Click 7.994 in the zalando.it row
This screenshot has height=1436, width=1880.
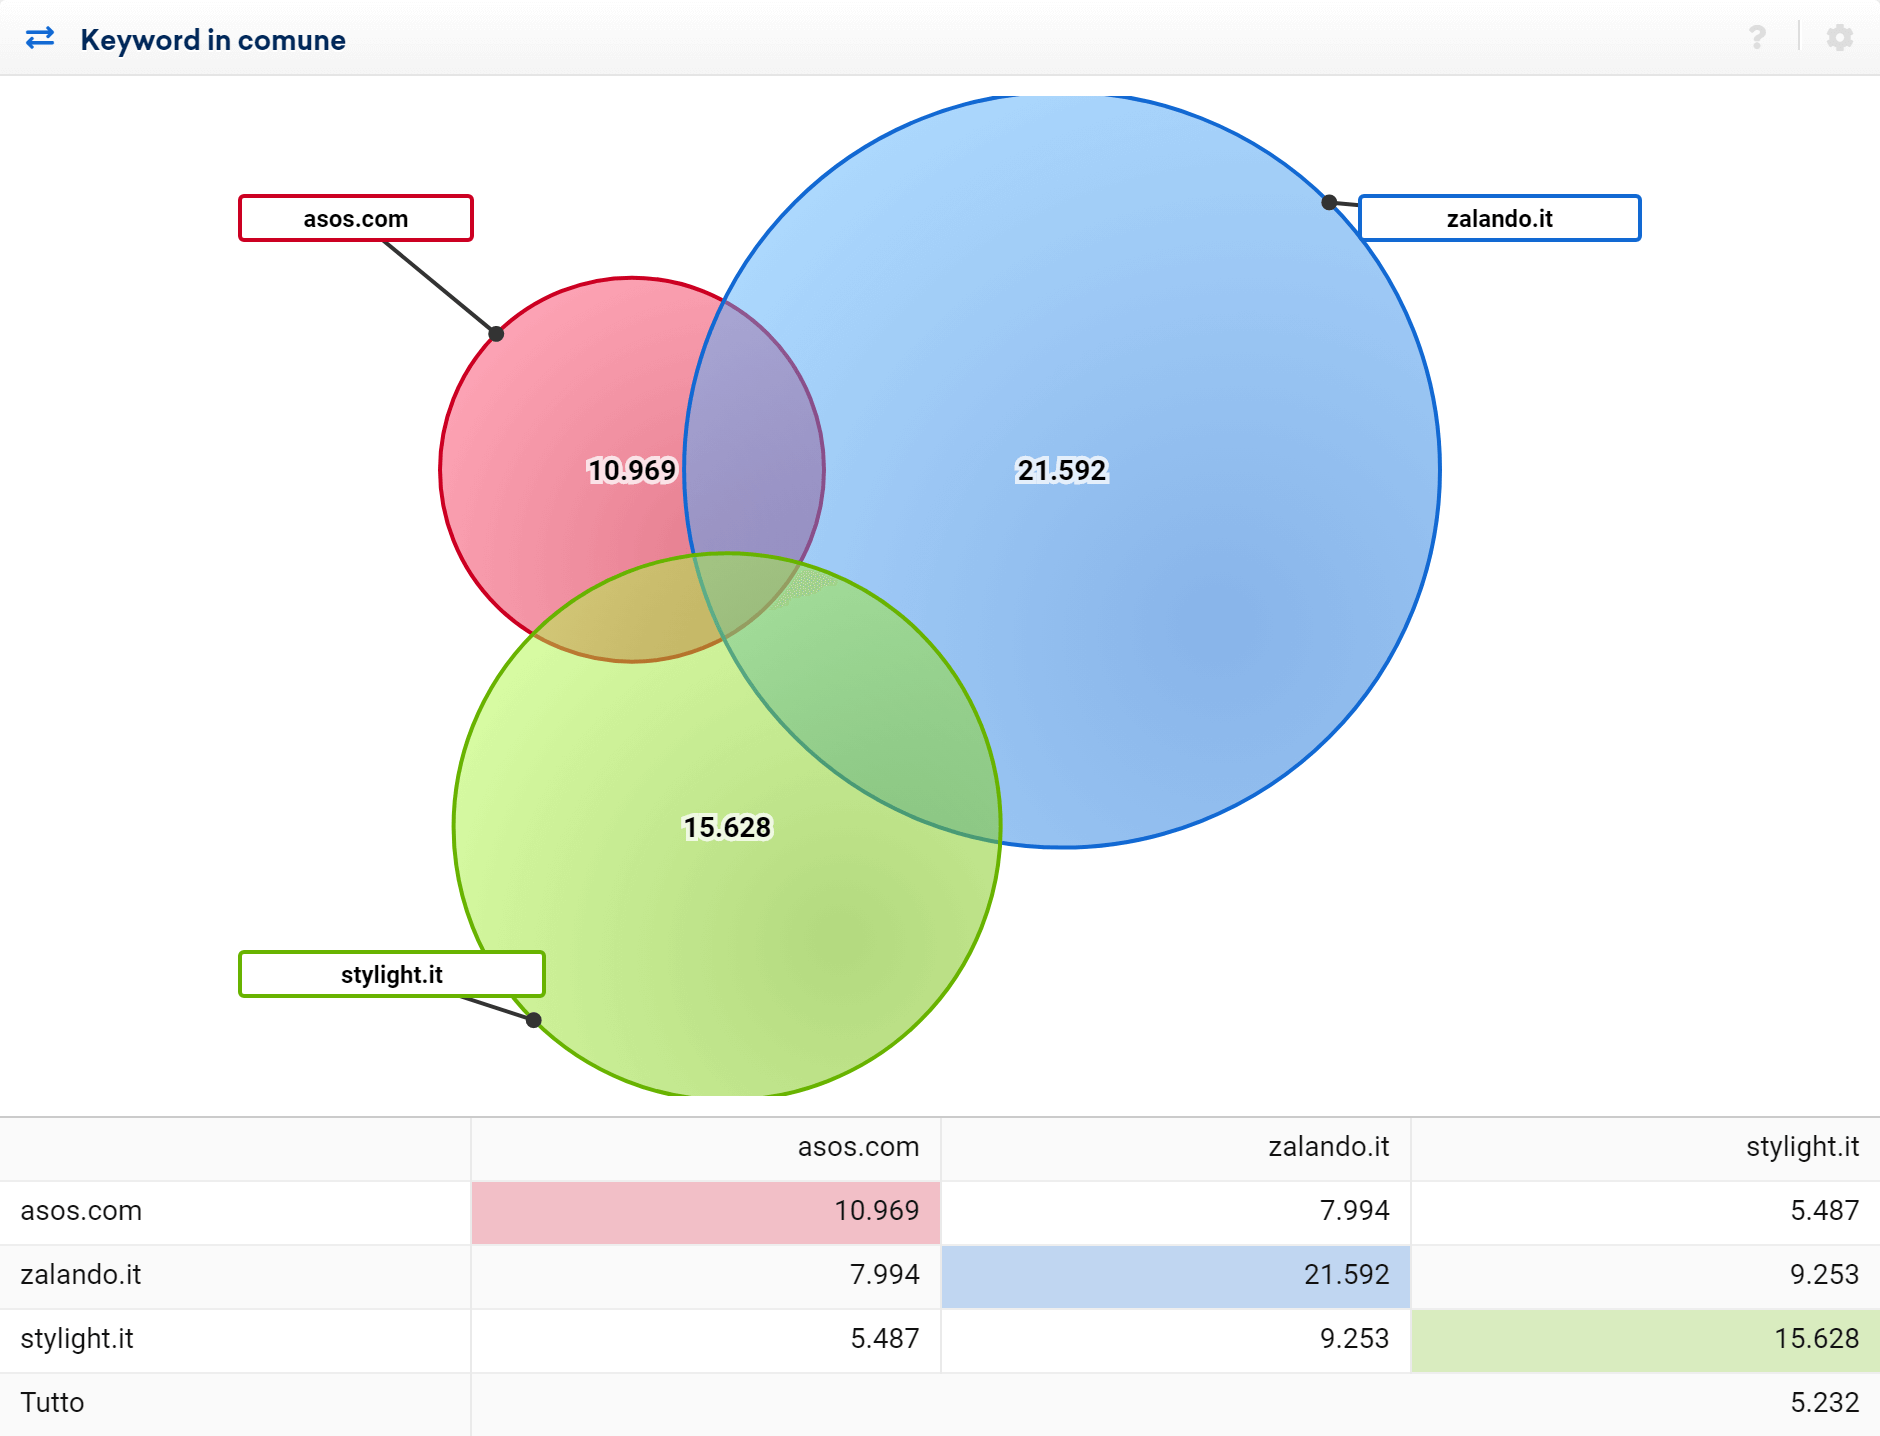point(885,1274)
